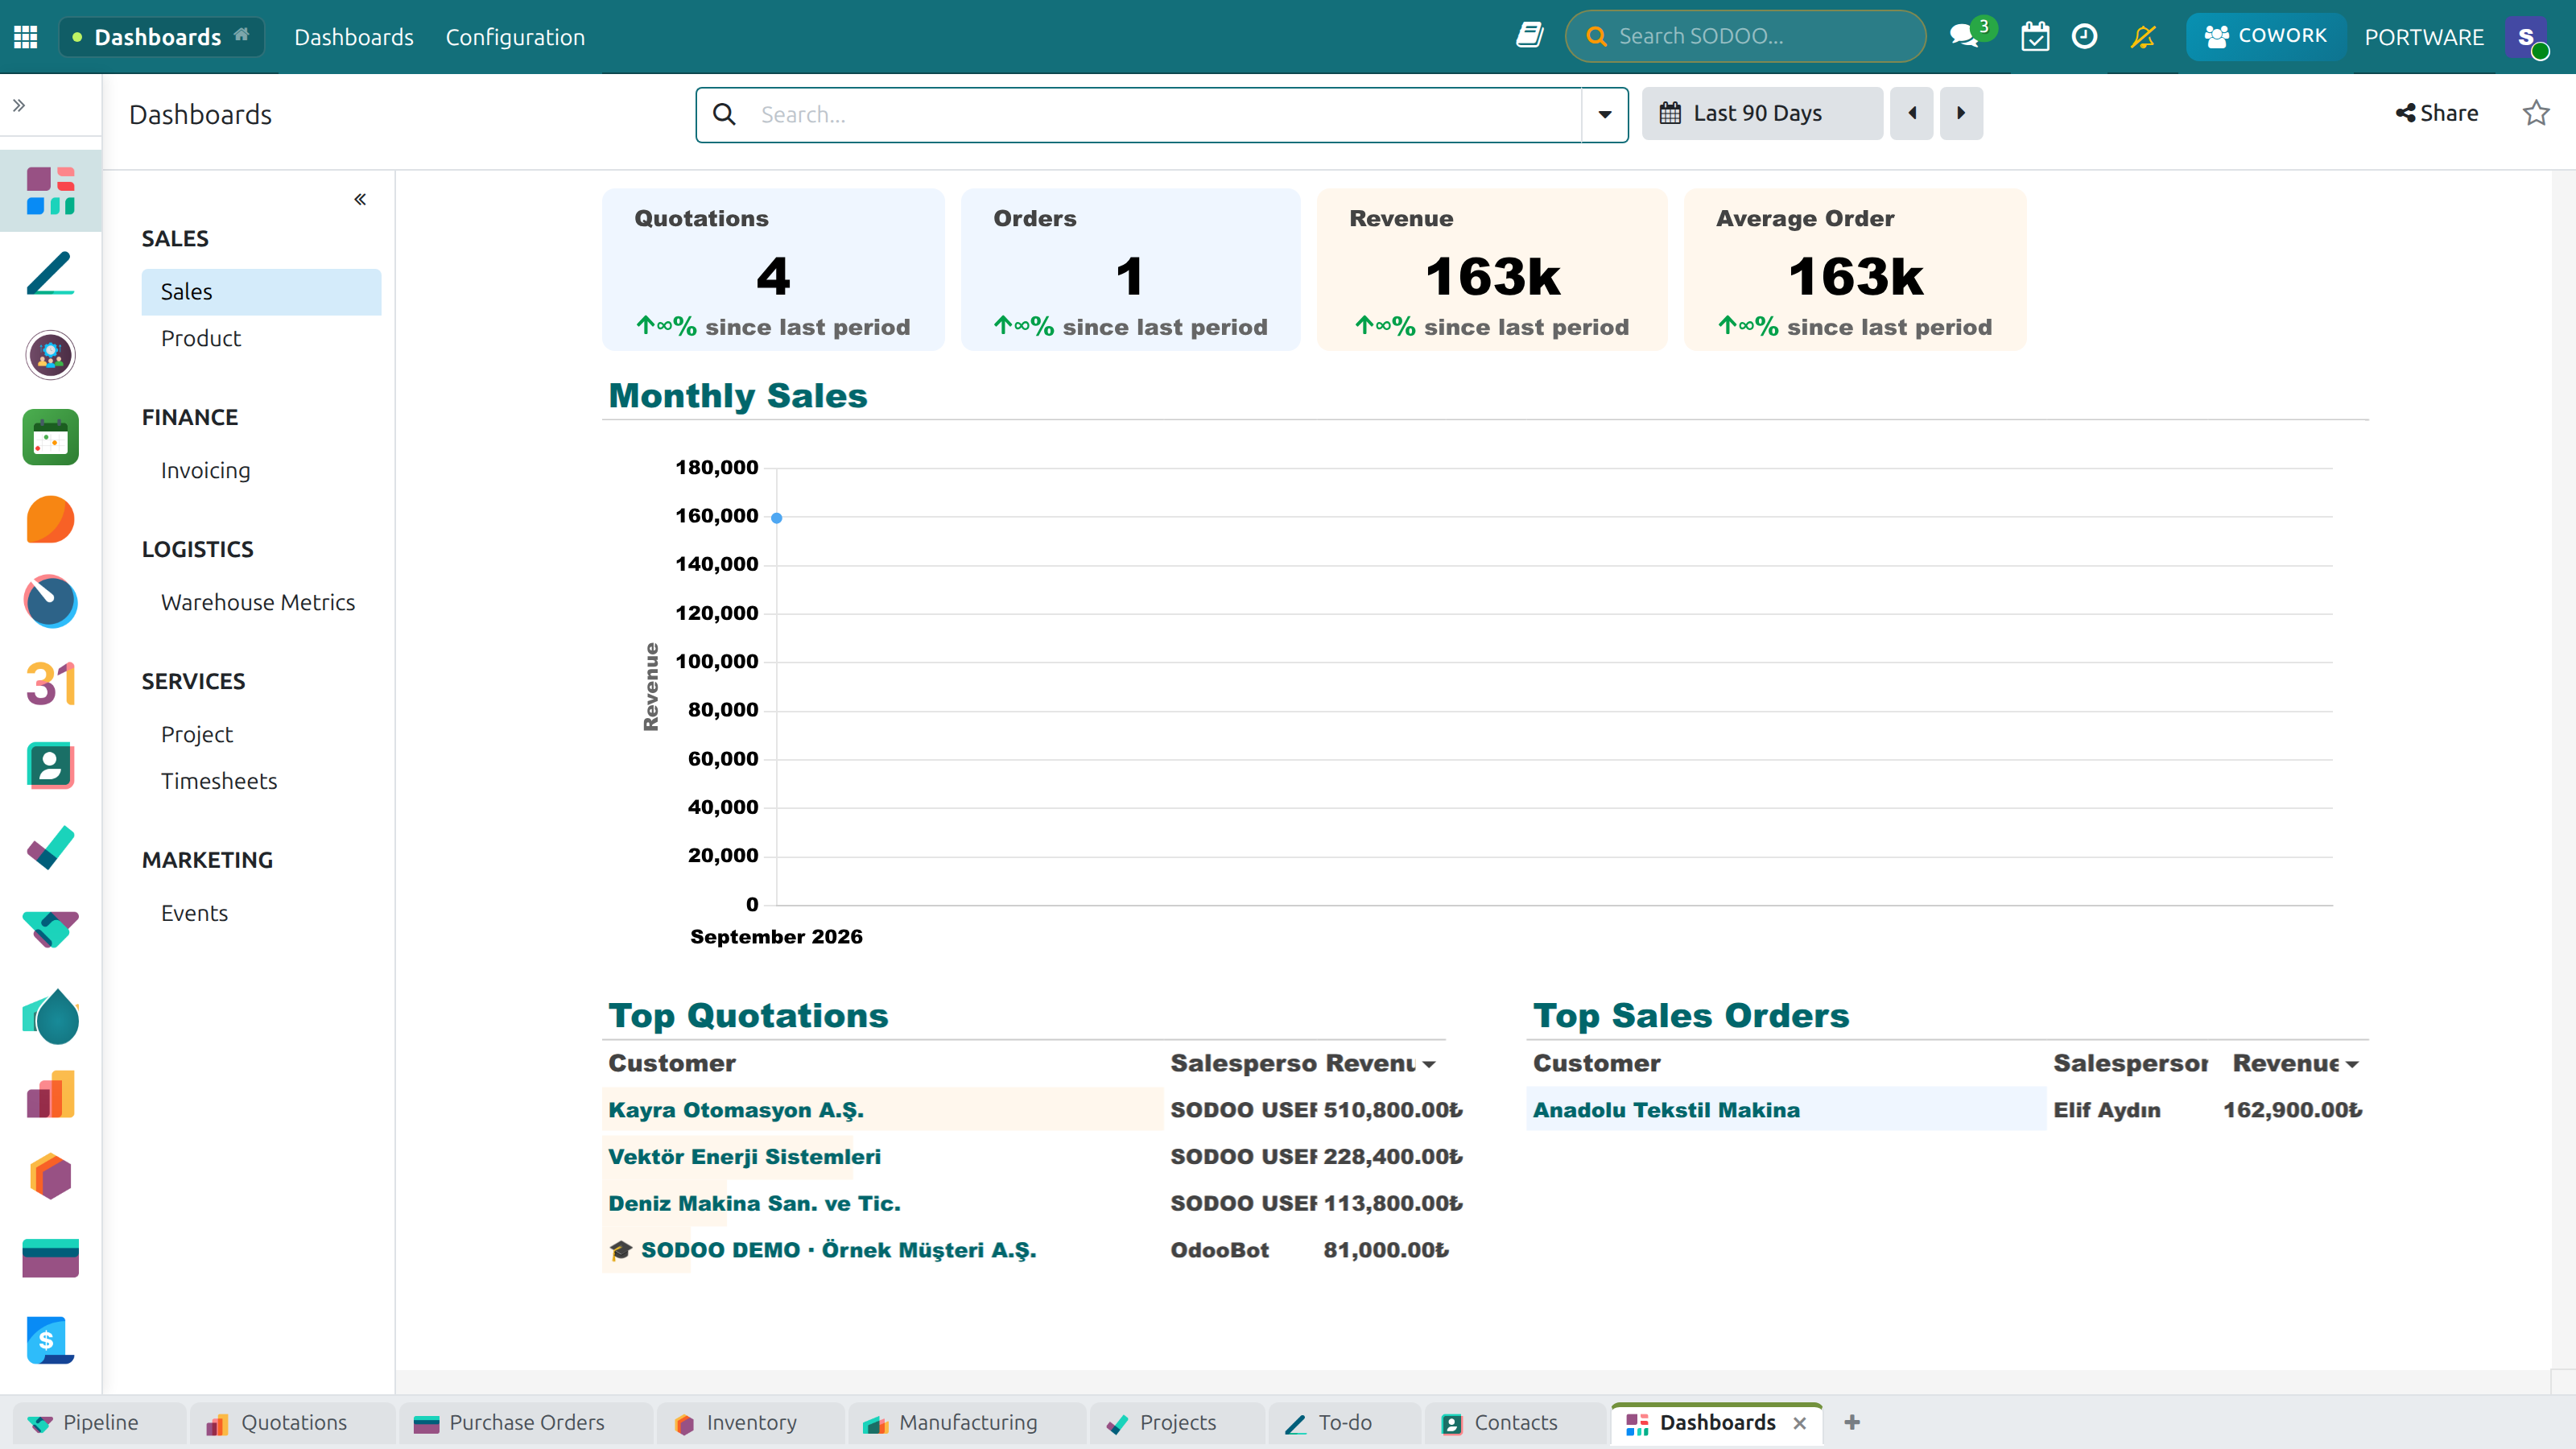Switch to the Quotations tab
2576x1449 pixels.
coord(293,1423)
